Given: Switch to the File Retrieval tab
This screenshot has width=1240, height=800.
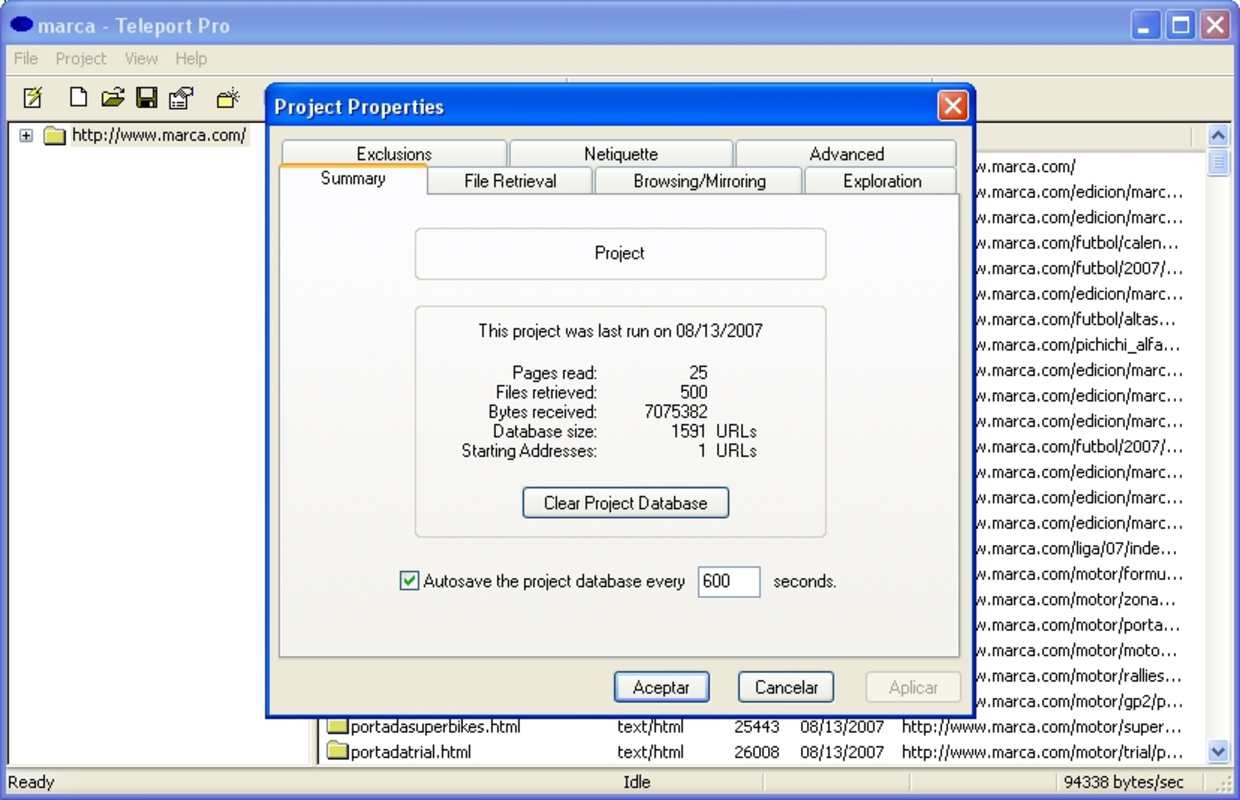Looking at the screenshot, I should 510,181.
